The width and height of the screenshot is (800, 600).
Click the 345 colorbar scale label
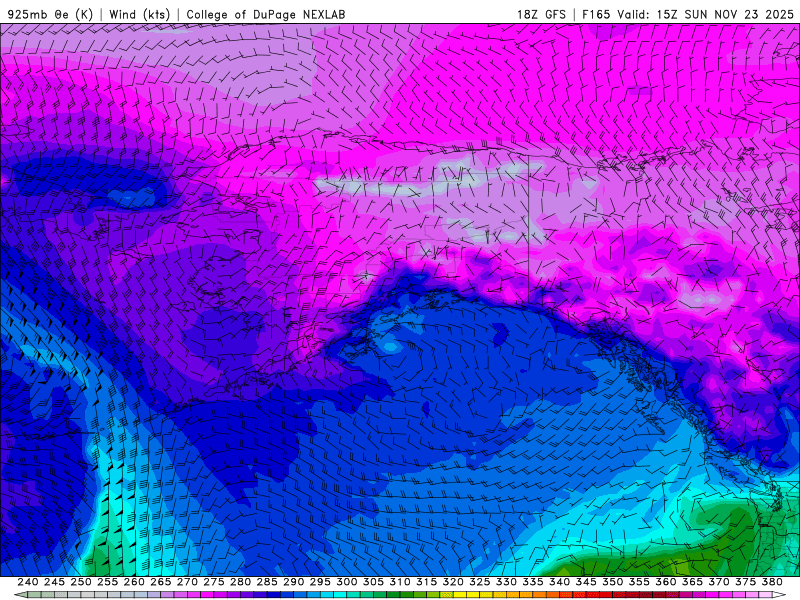coord(586,582)
